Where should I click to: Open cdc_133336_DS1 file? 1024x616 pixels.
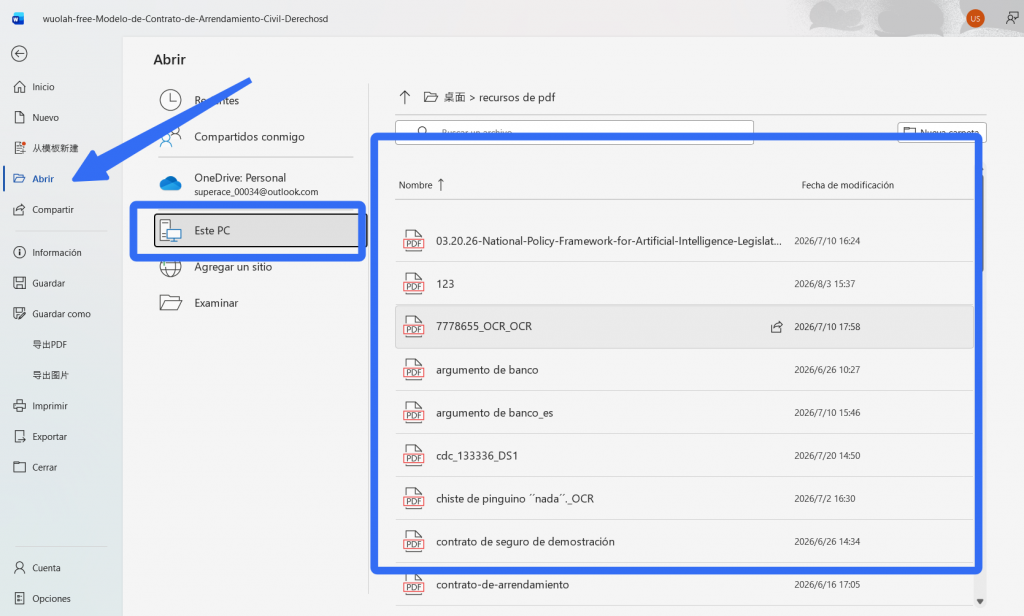pos(684,456)
